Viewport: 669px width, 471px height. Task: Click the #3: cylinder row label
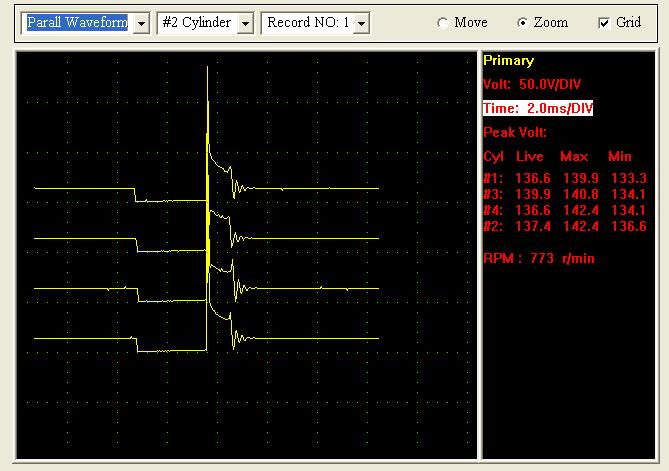pyautogui.click(x=493, y=194)
